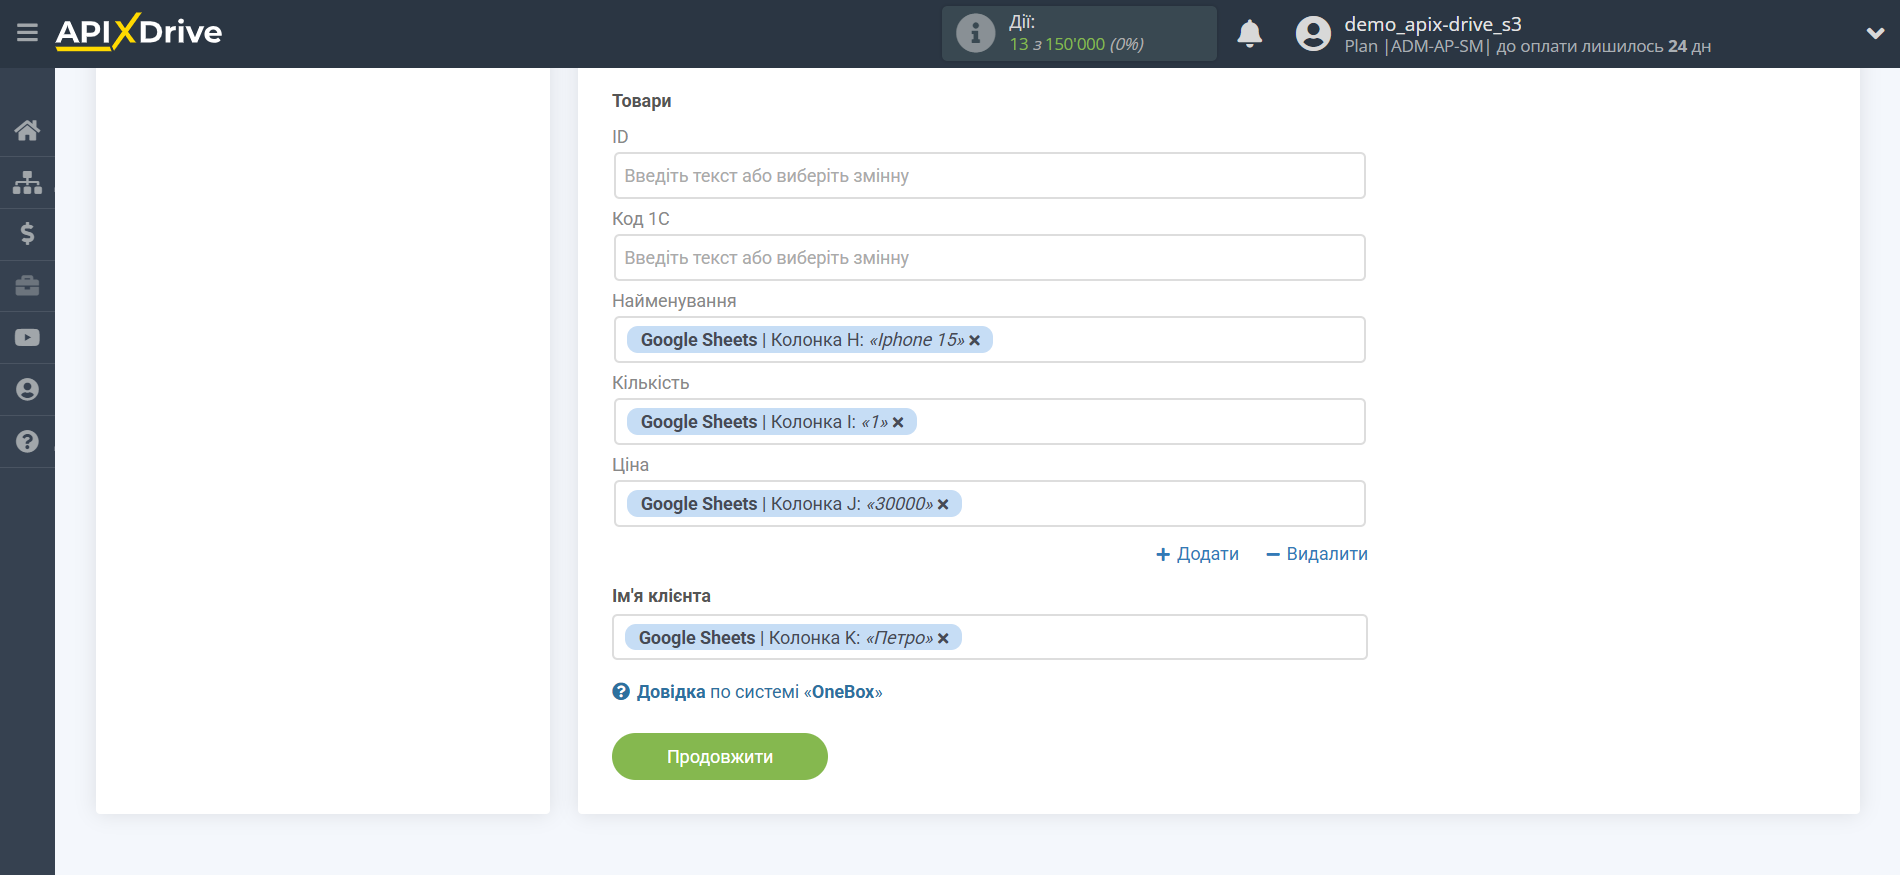Remove the 30000 price variable tag
Screen dimensions: 1900x875
click(943, 505)
